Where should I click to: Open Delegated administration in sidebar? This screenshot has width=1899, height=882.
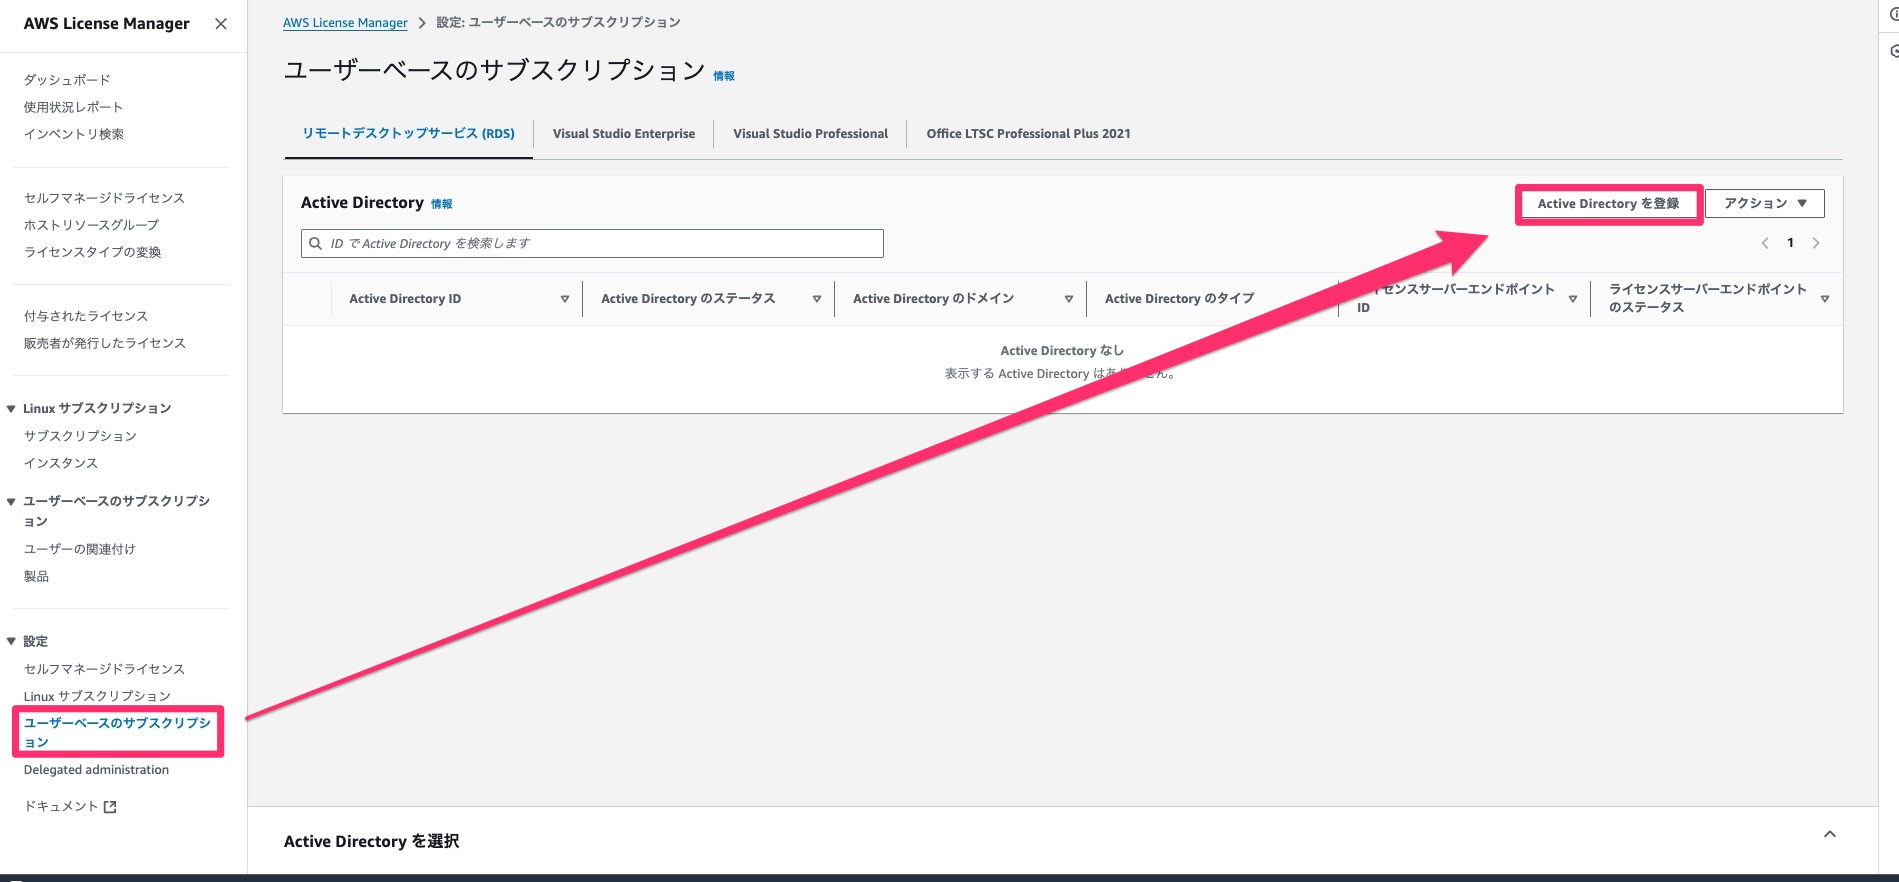coord(96,770)
